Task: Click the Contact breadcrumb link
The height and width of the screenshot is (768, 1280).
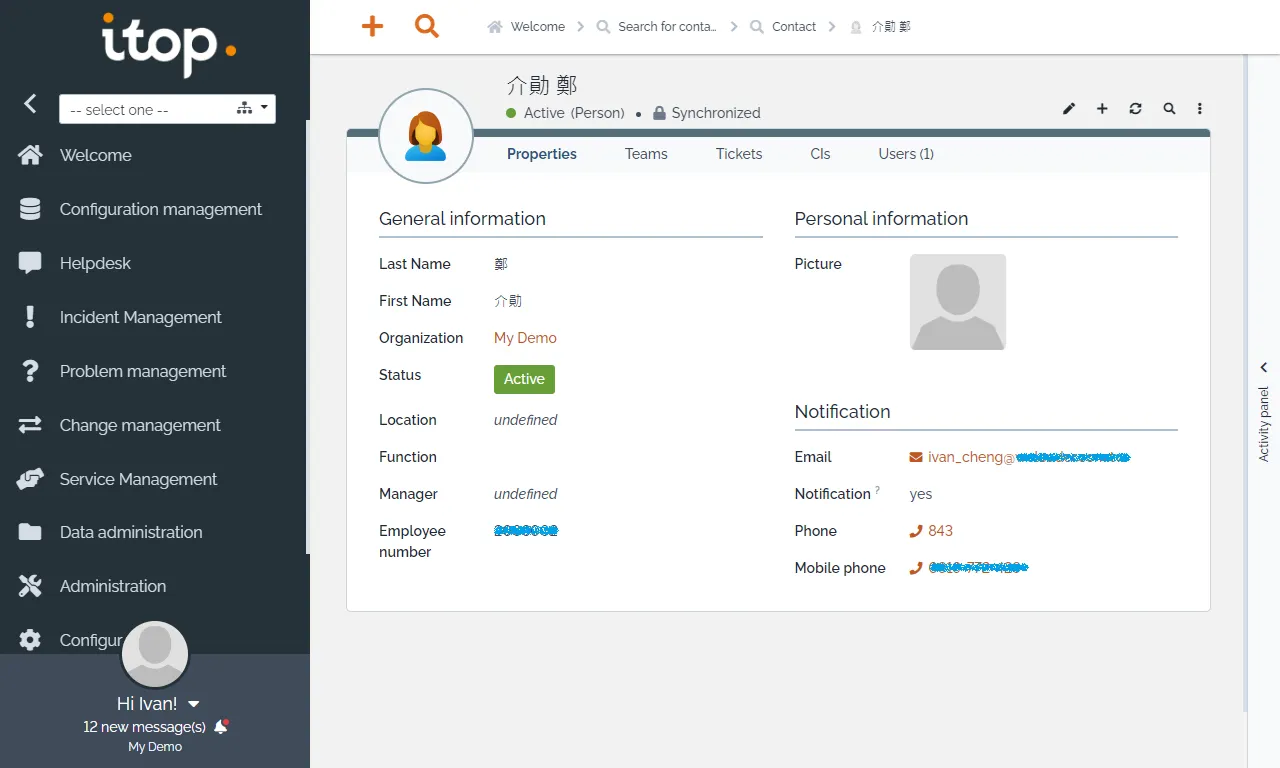Action: point(794,27)
